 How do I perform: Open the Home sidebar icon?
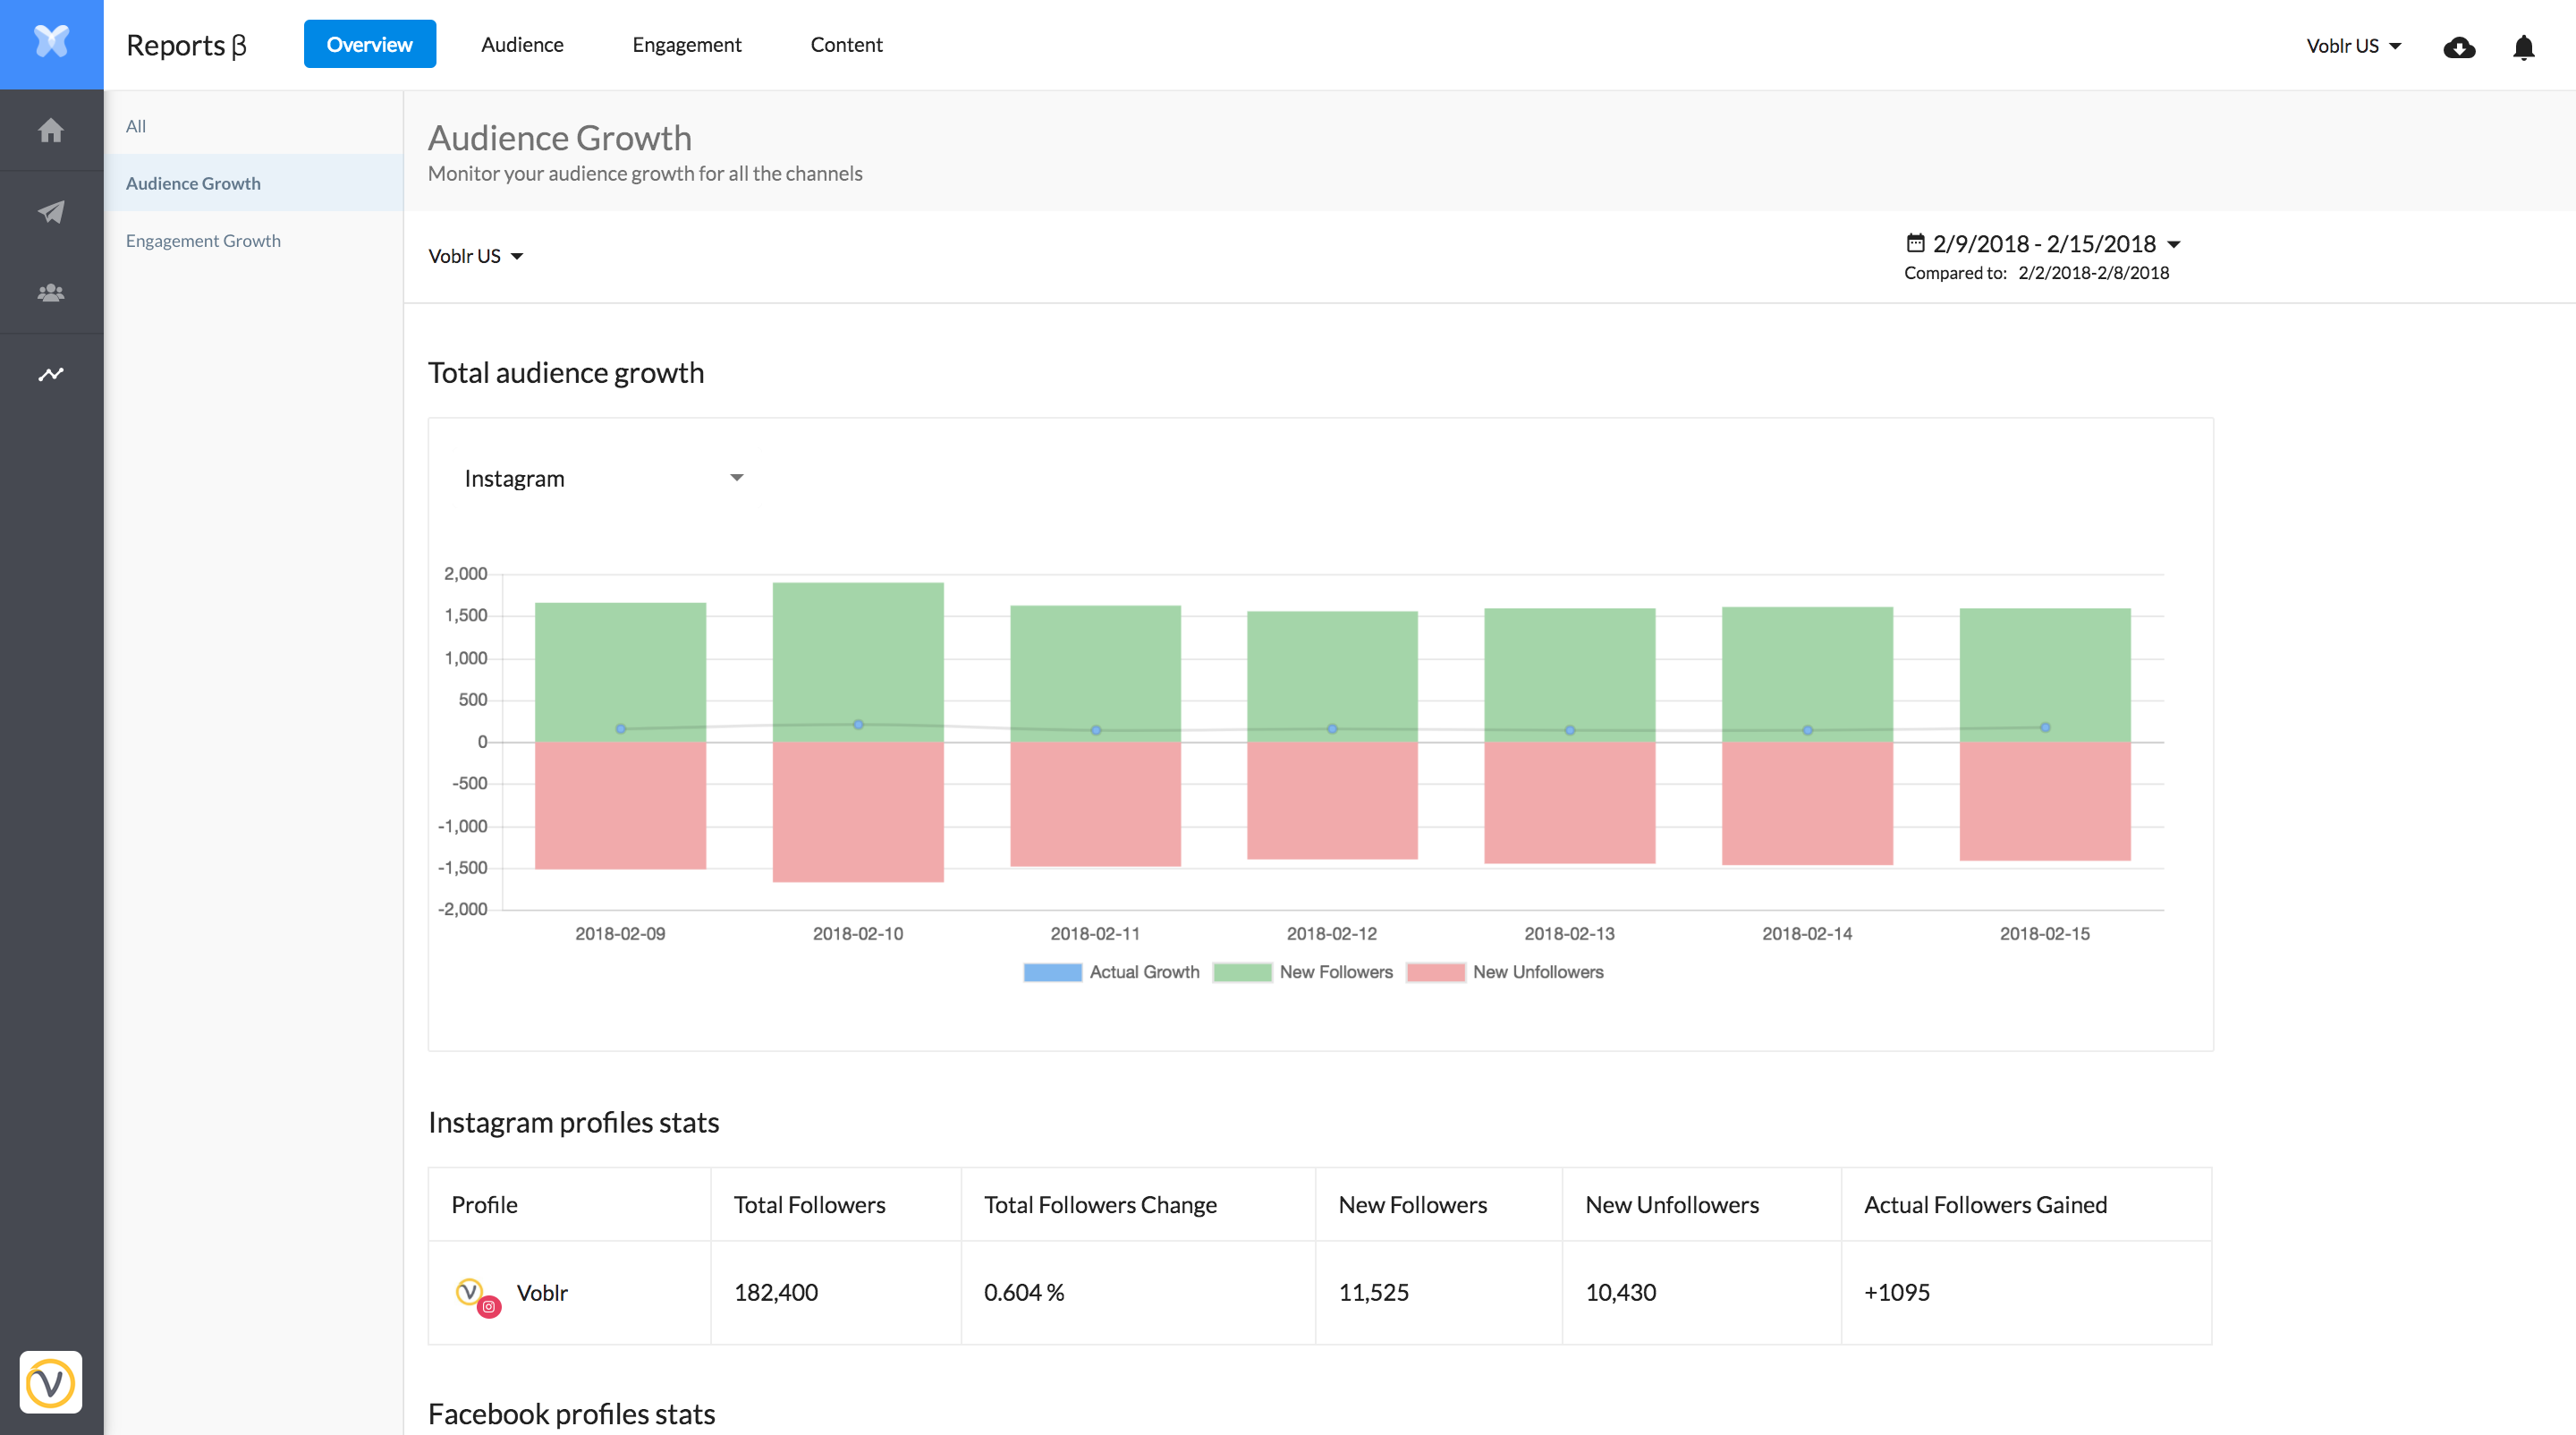[x=51, y=130]
